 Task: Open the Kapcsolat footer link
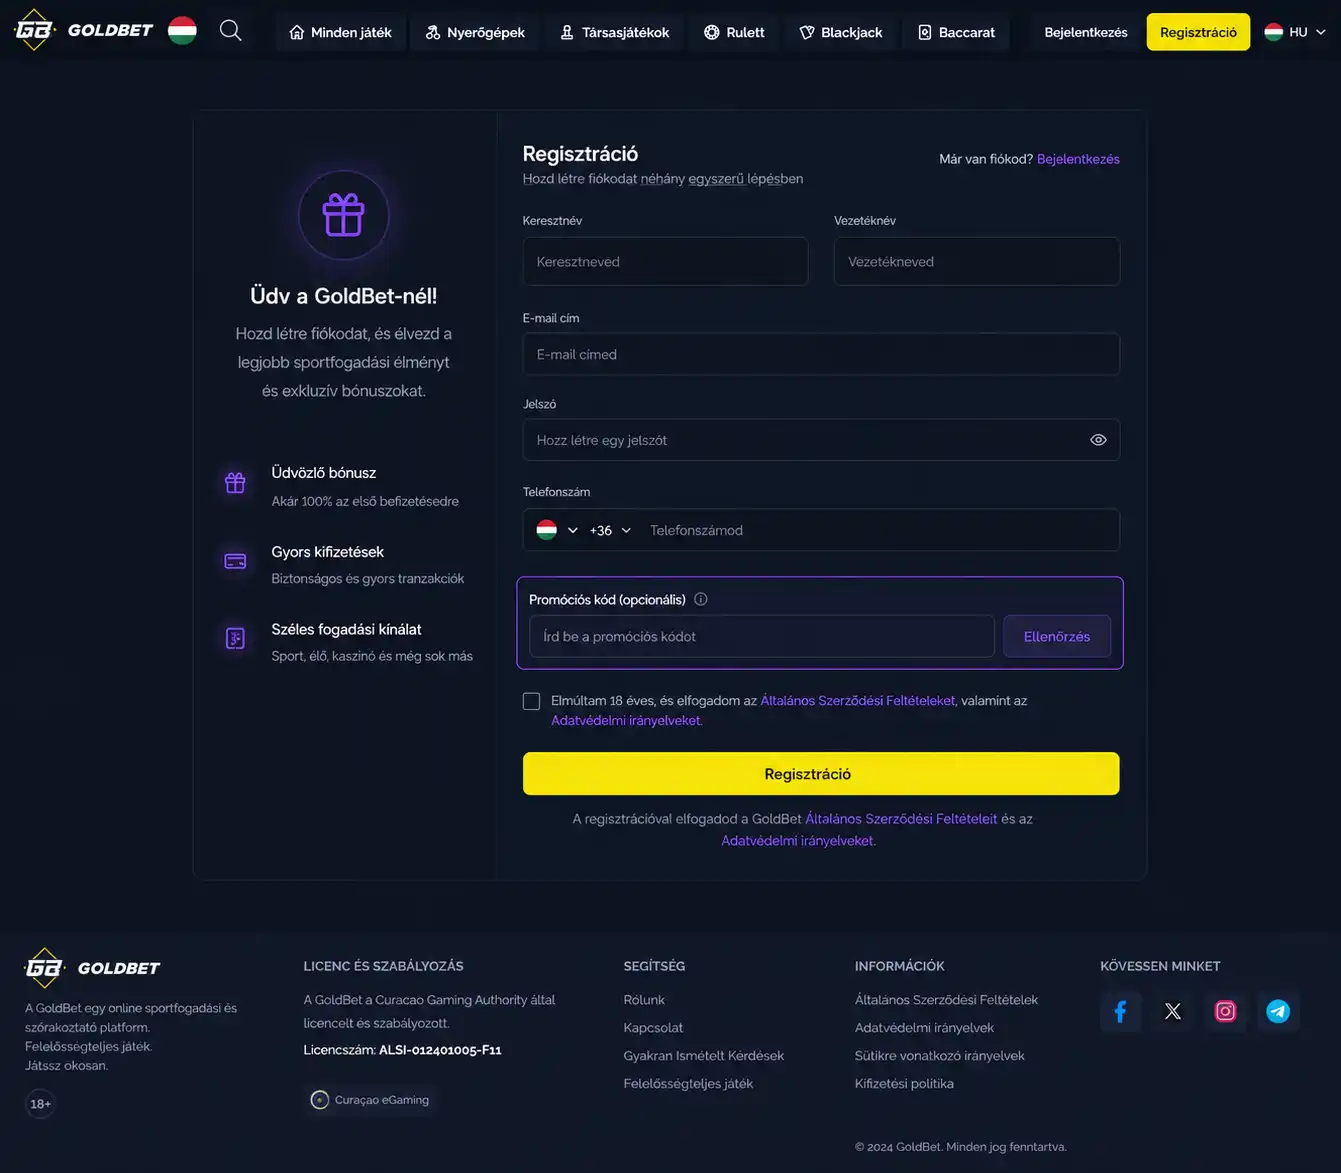pyautogui.click(x=653, y=1028)
